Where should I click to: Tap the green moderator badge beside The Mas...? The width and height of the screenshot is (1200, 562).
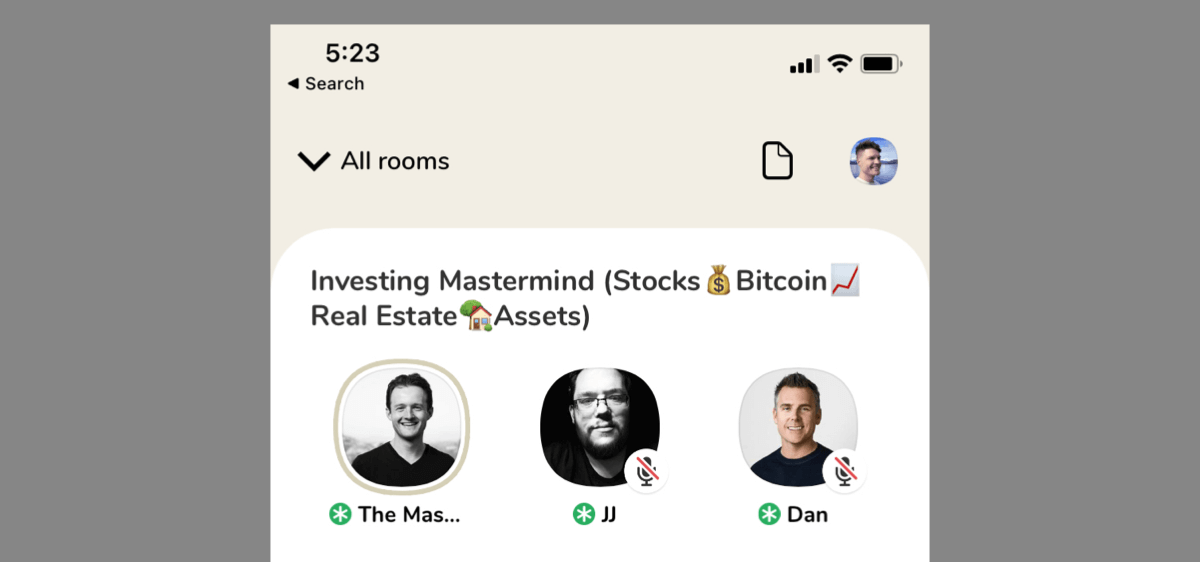pyautogui.click(x=340, y=515)
